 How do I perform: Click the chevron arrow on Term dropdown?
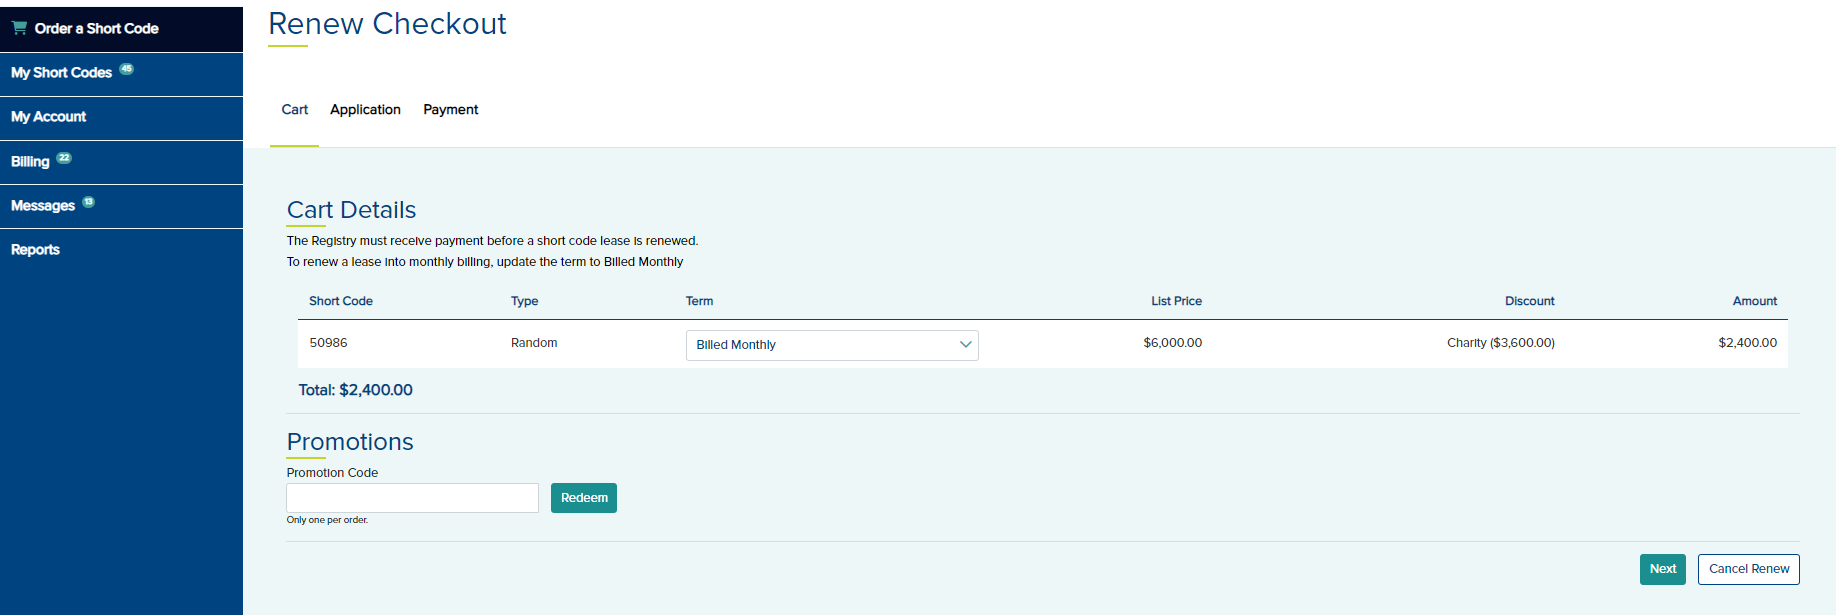(x=965, y=345)
